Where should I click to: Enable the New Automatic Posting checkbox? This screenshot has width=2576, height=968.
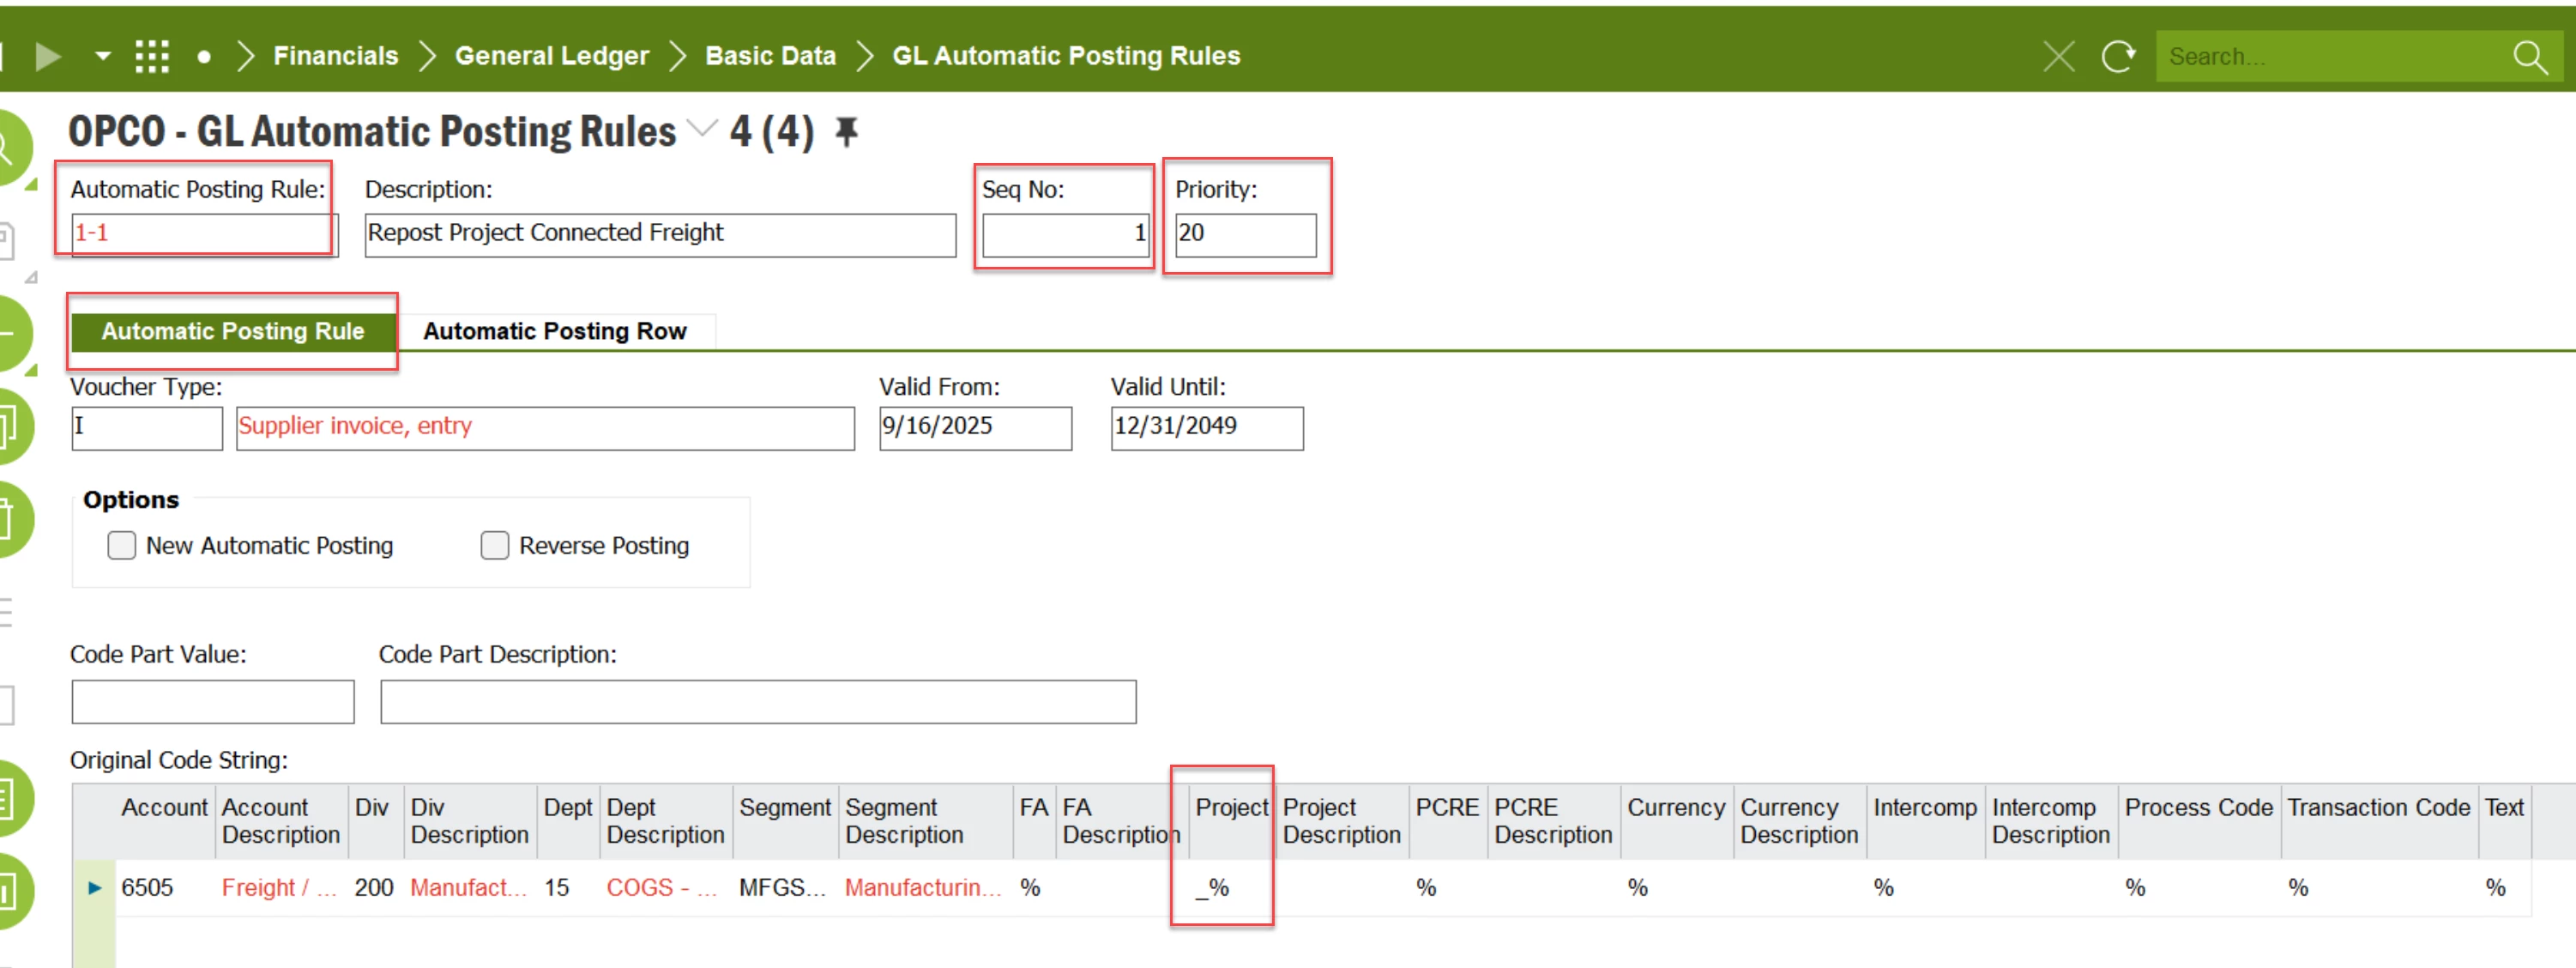click(122, 545)
